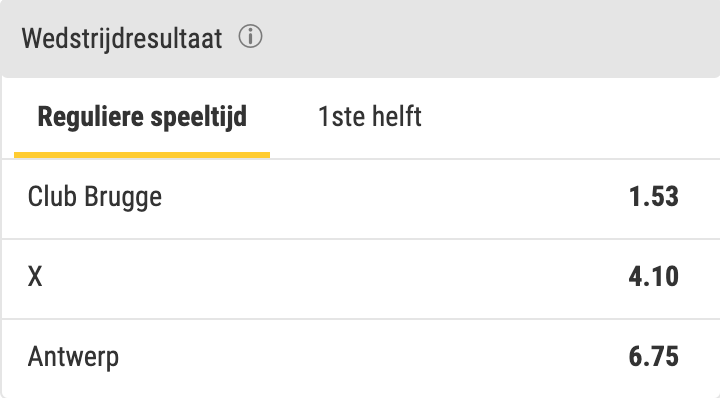Click the X draw label
Viewport: 720px width, 398px height.
[x=35, y=277]
